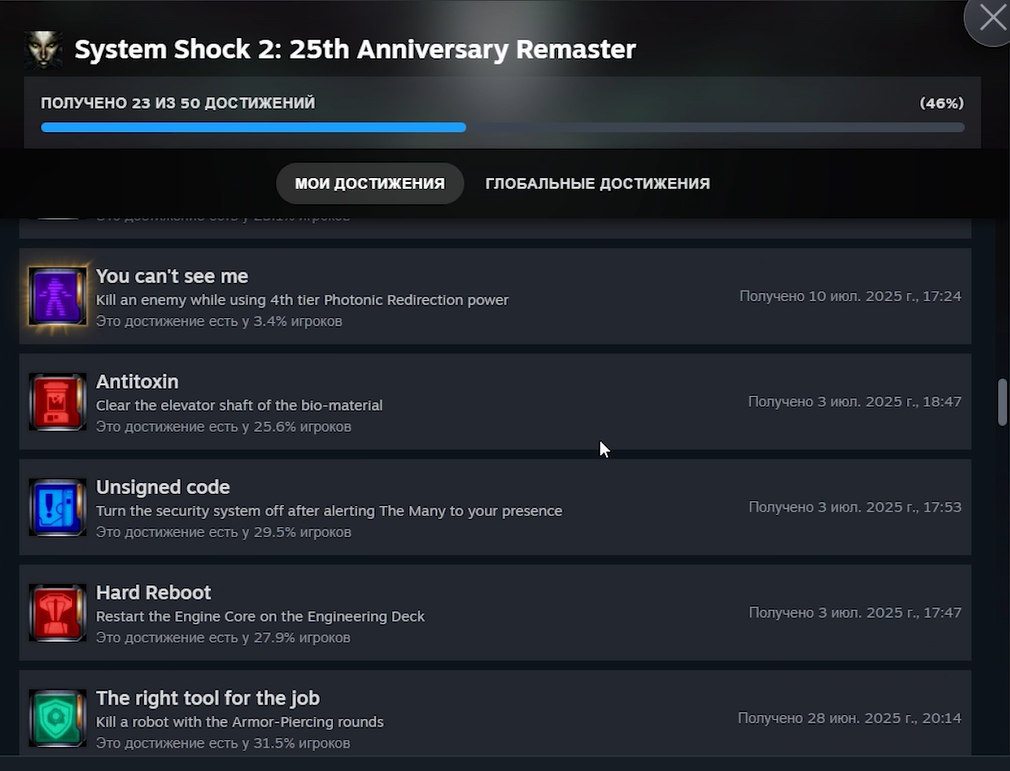Screen dimensions: 1010x771
Task: Click the game title System Shock 2 heading
Action: click(x=355, y=50)
